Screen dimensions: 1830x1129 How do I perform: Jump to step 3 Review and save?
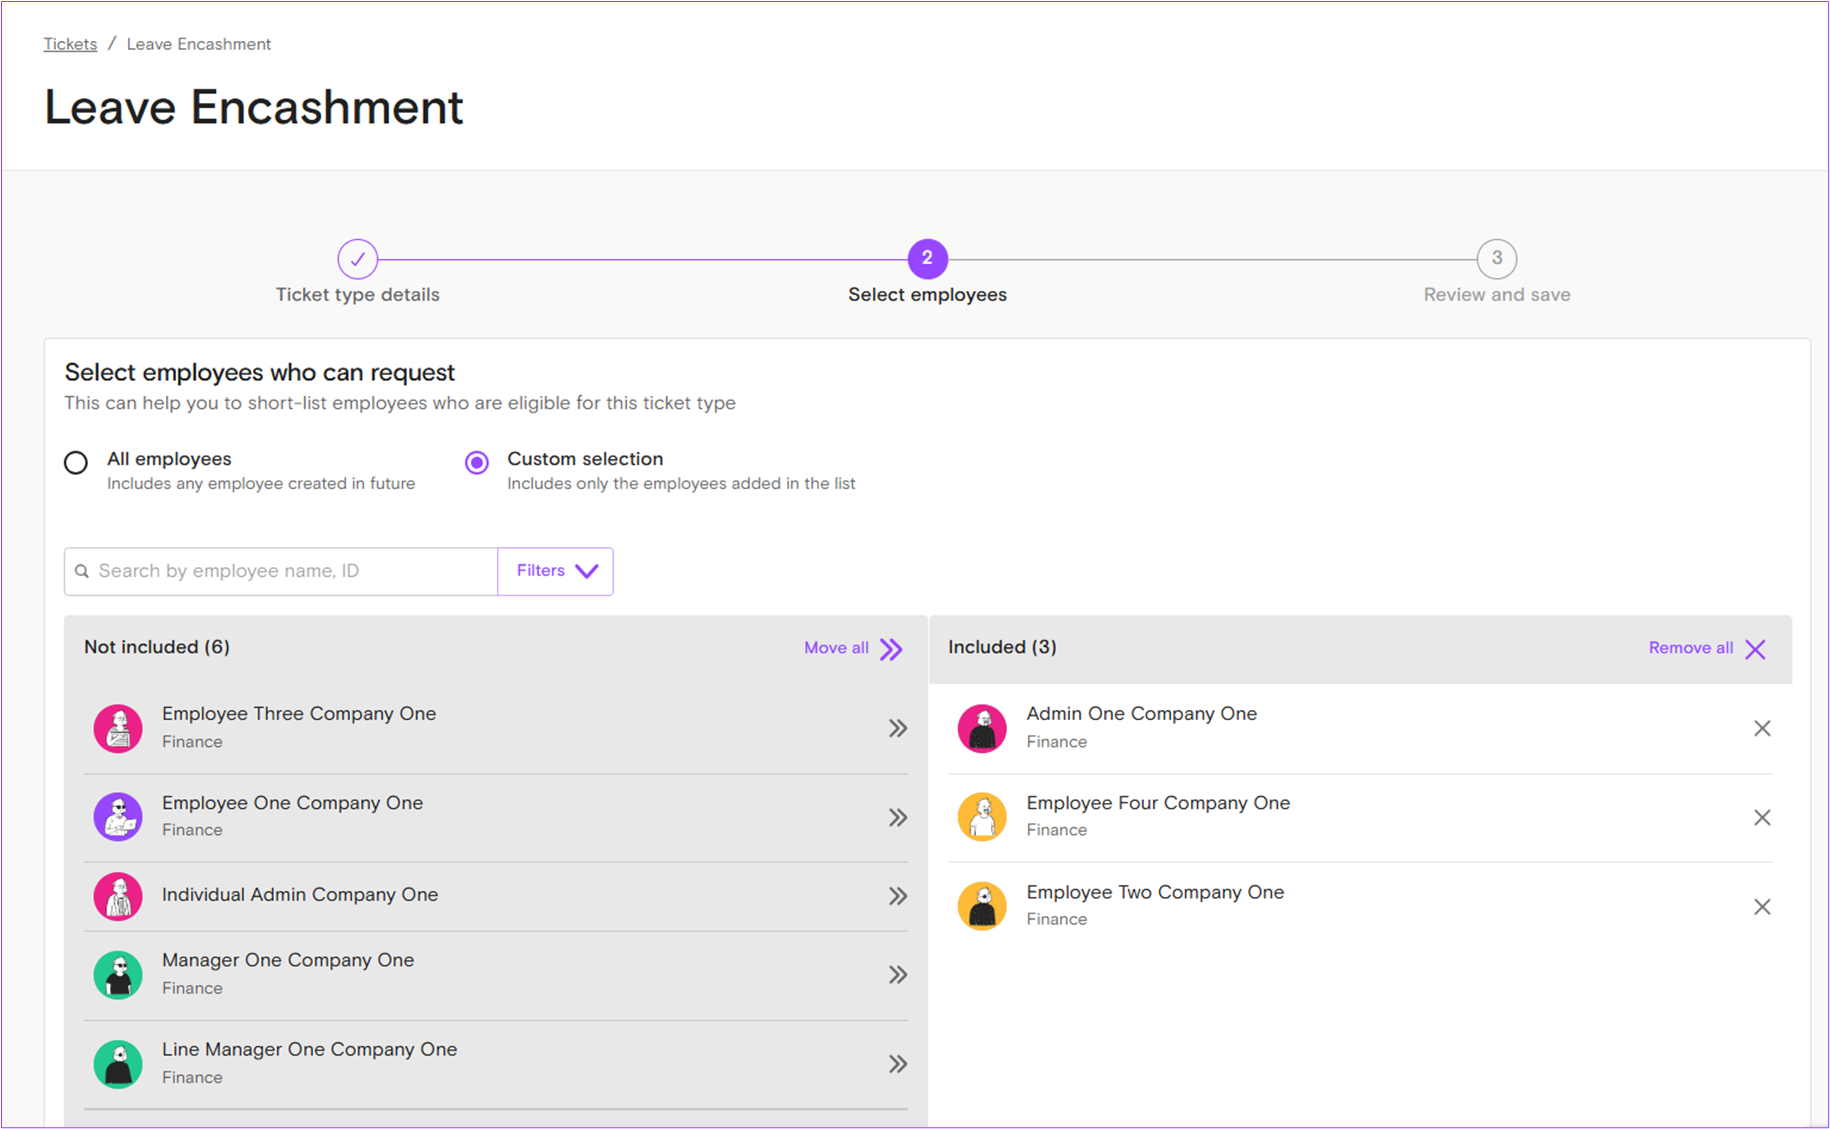tap(1497, 259)
